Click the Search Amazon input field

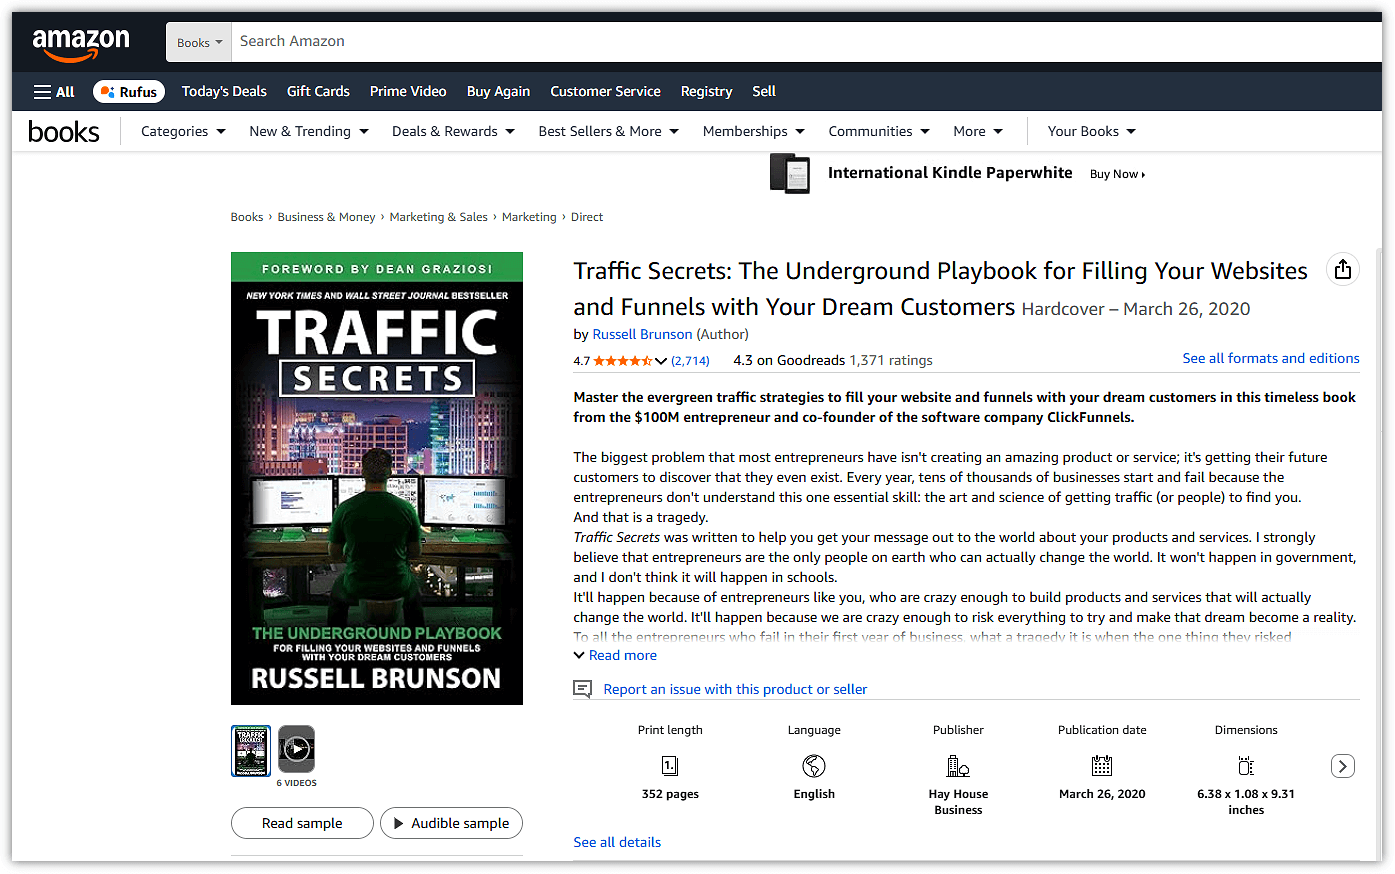(700, 41)
